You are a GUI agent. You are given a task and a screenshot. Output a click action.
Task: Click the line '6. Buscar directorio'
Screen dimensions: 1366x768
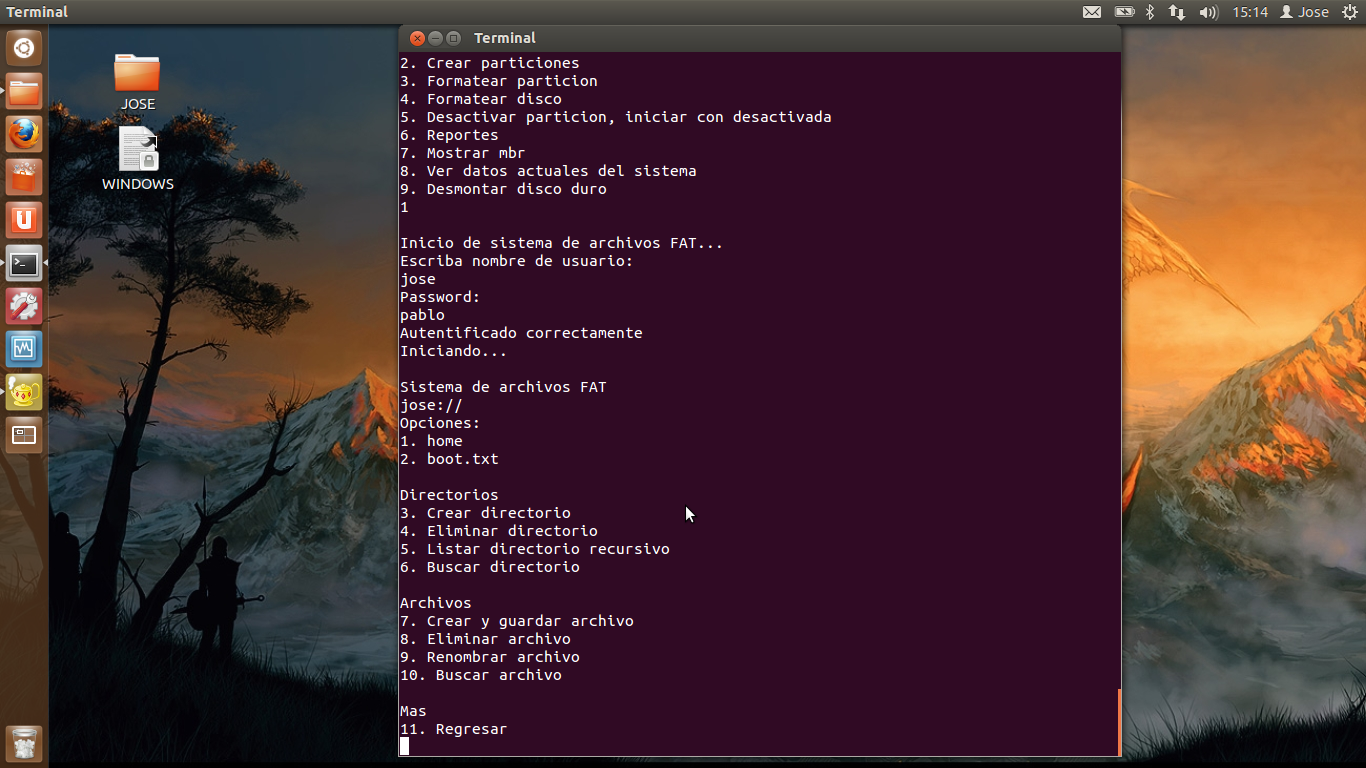[x=489, y=567]
